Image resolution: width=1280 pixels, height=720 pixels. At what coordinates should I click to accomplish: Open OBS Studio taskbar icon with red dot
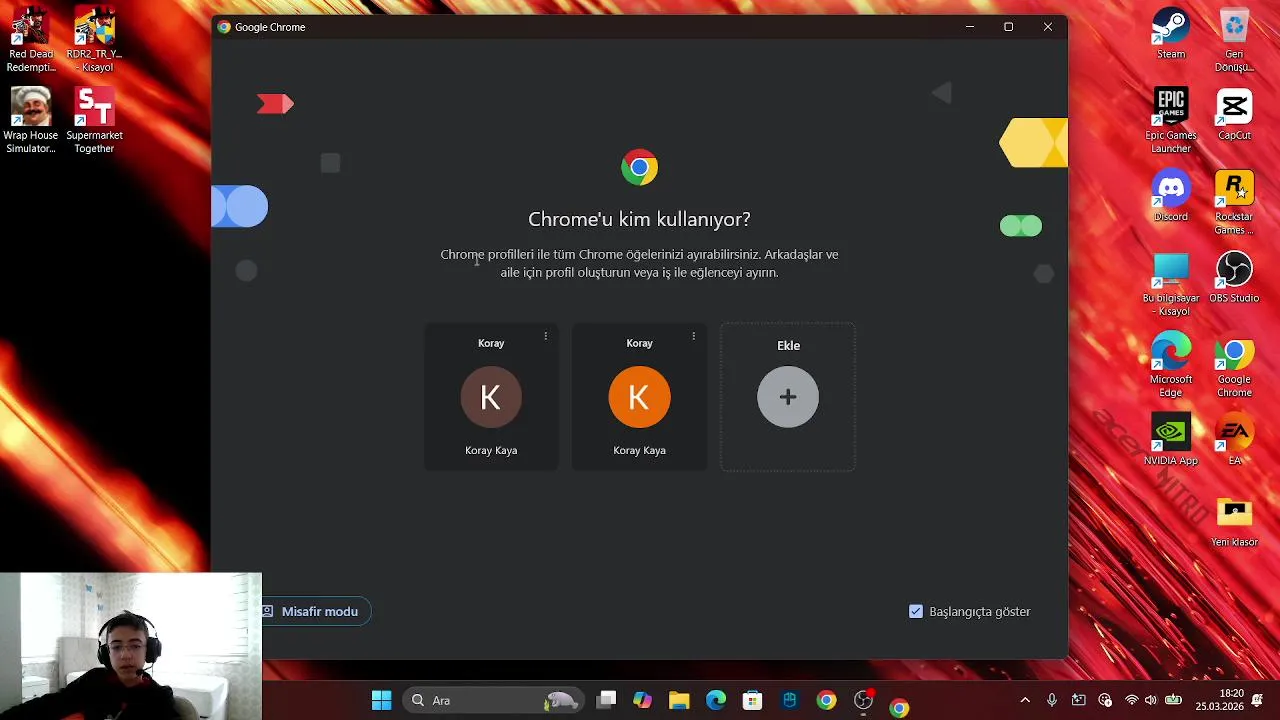863,700
